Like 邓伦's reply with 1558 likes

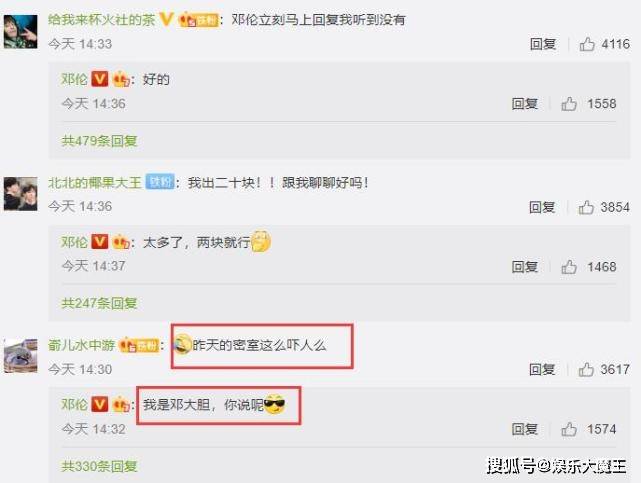(x=569, y=104)
